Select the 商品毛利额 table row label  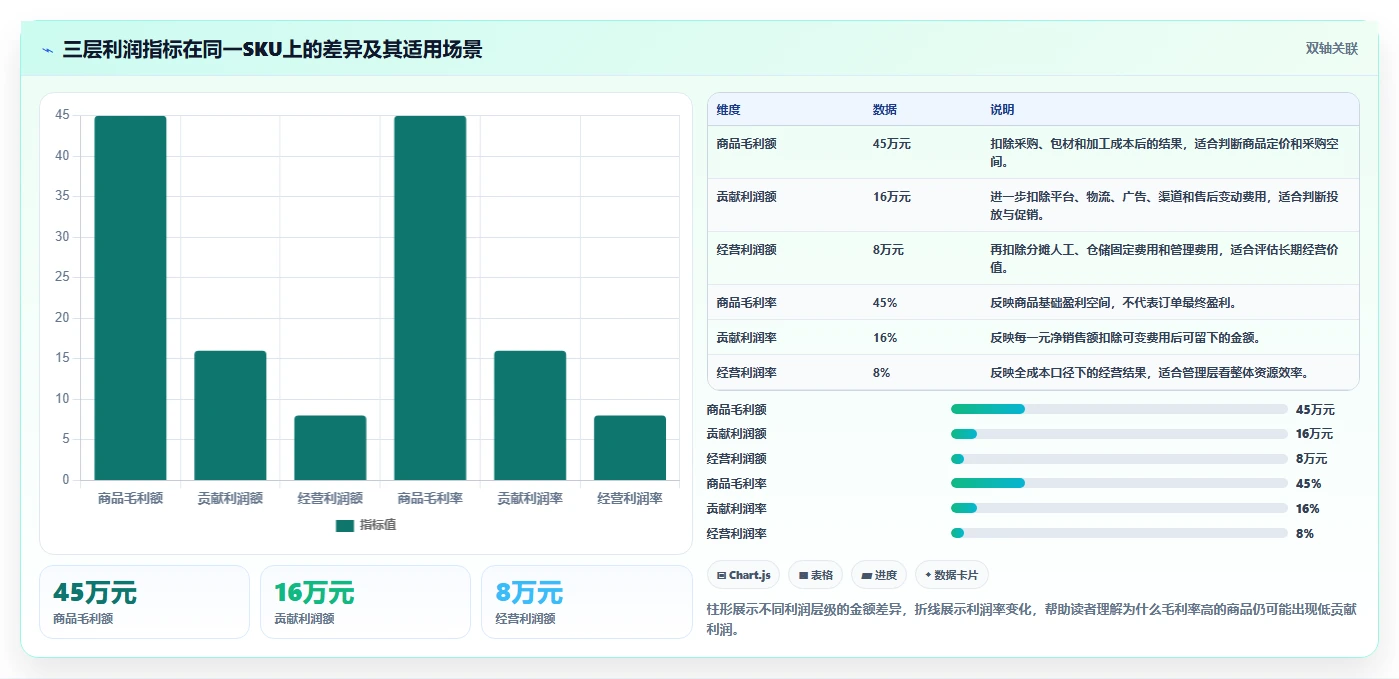tap(746, 144)
